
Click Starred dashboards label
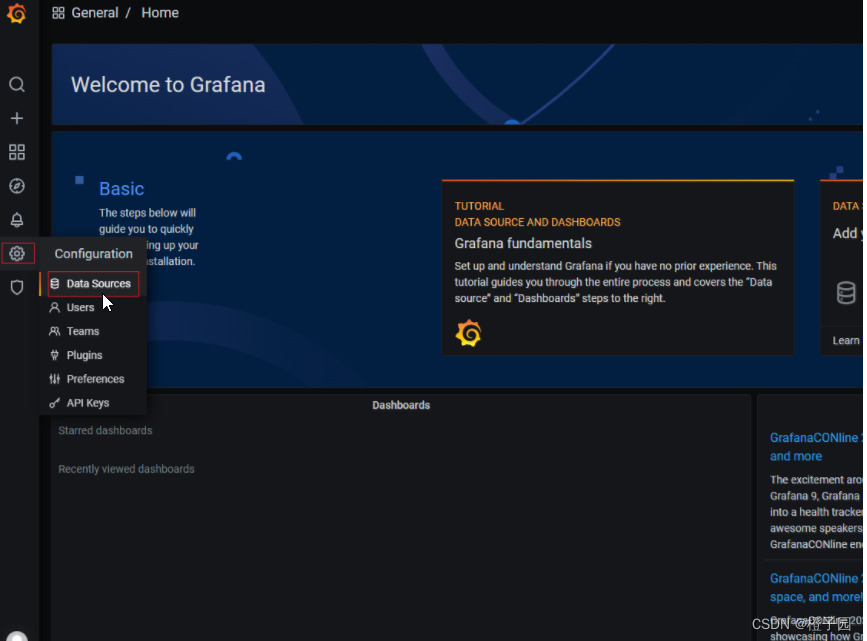click(105, 430)
